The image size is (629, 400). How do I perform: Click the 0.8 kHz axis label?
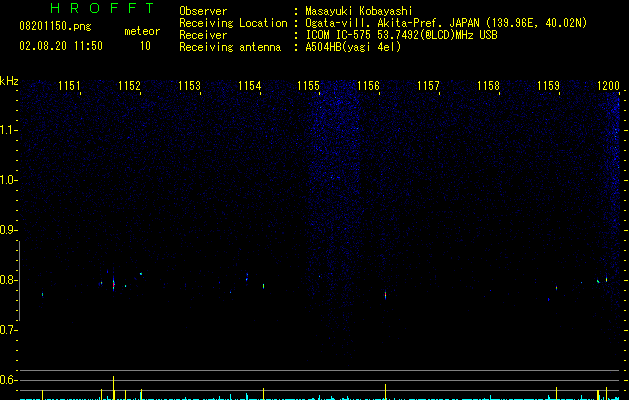tap(8, 280)
